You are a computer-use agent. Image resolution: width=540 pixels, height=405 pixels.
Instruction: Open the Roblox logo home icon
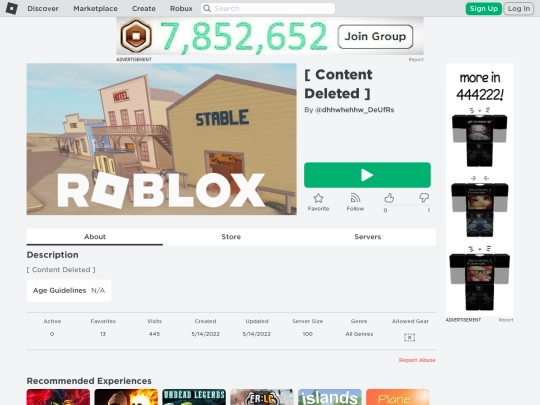tap(12, 8)
